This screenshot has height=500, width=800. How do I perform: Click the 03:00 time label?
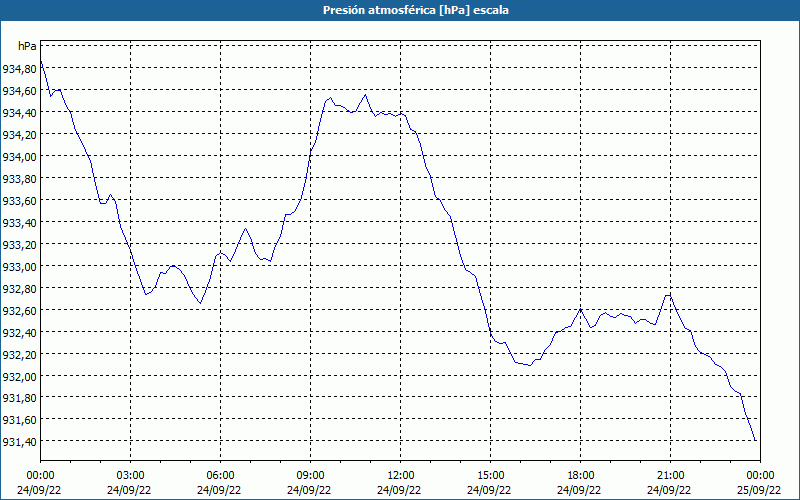tap(130, 476)
